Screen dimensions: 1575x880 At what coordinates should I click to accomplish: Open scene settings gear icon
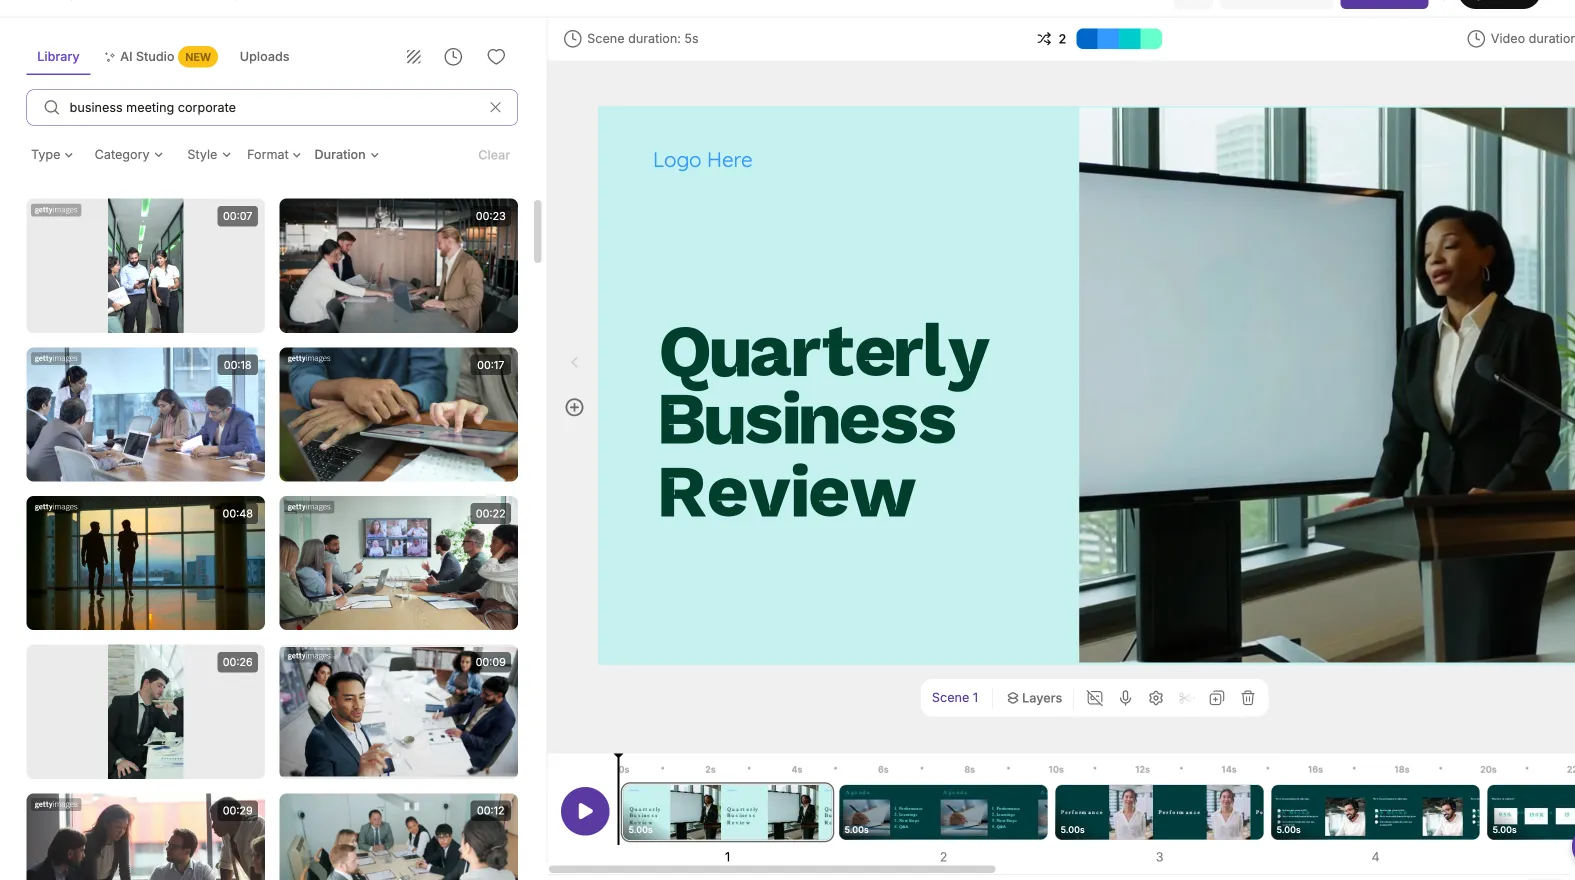tap(1156, 698)
